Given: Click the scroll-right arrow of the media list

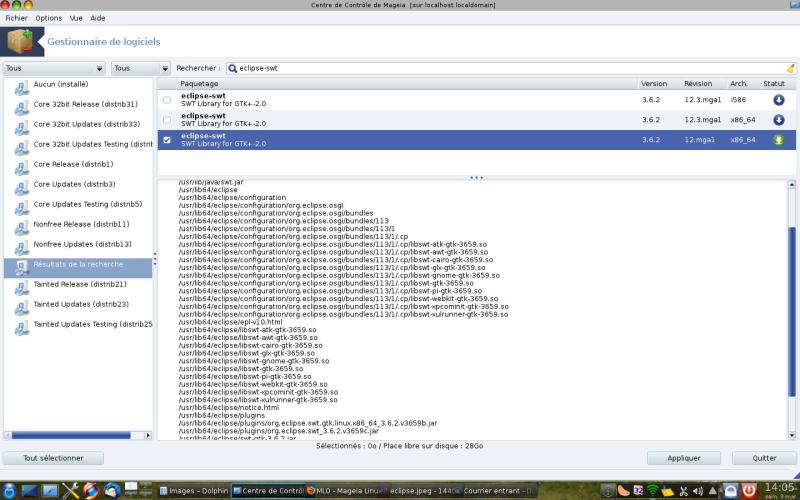Looking at the screenshot, I should [x=148, y=435].
